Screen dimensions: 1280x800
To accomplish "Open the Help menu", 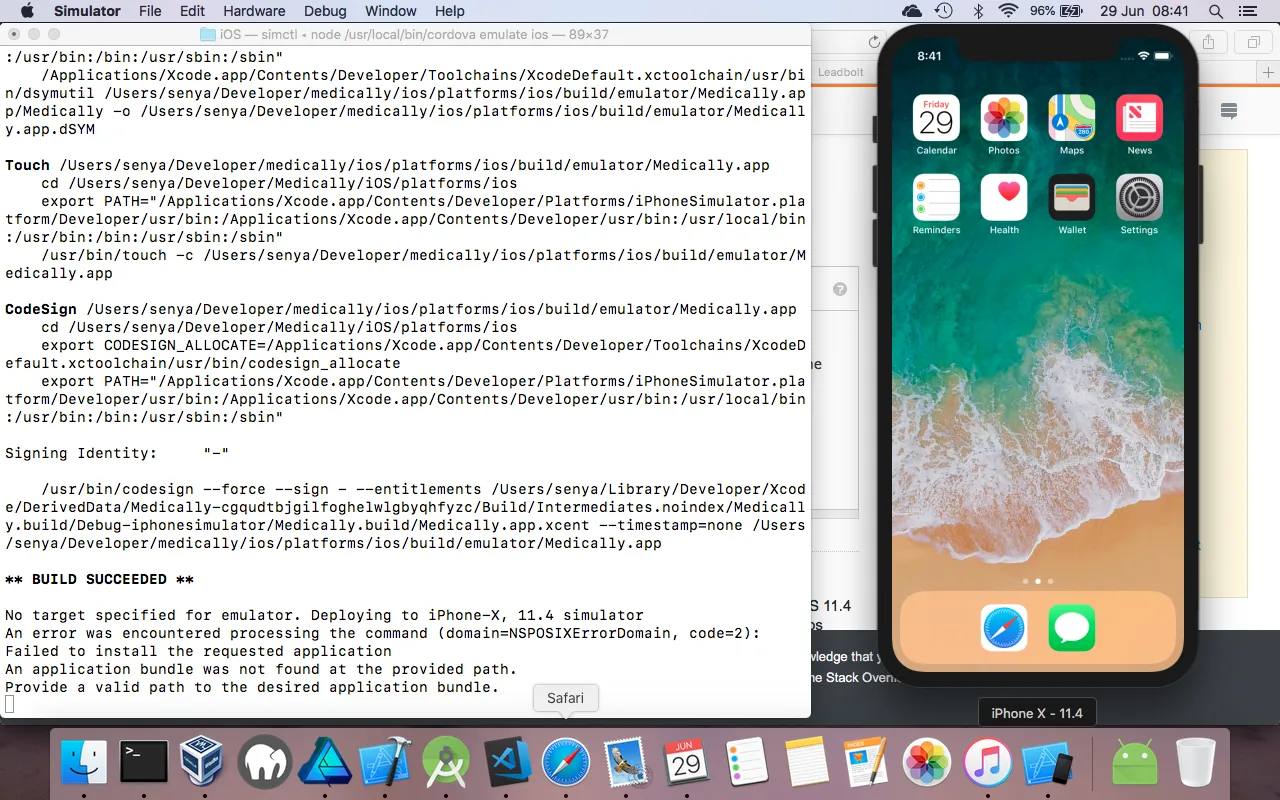I will (x=450, y=11).
